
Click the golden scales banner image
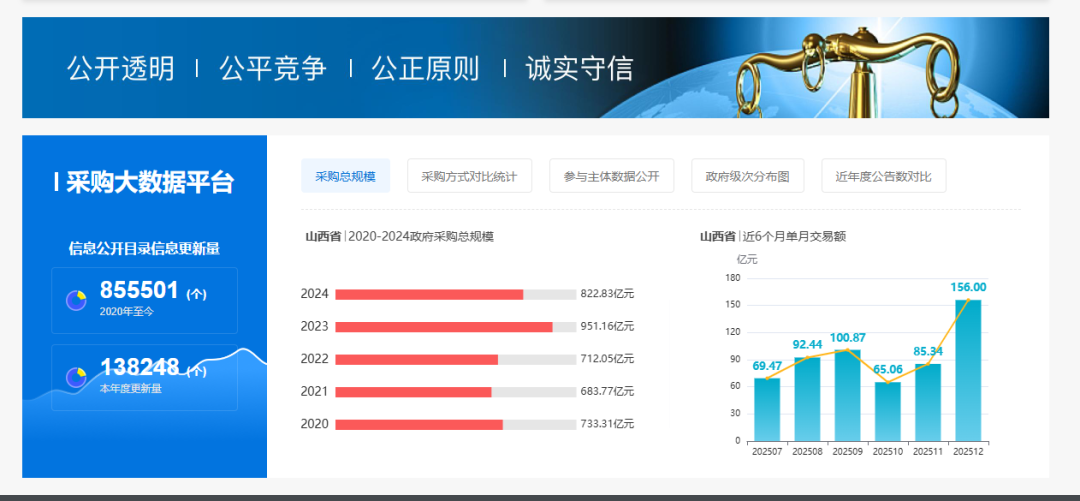tap(848, 68)
